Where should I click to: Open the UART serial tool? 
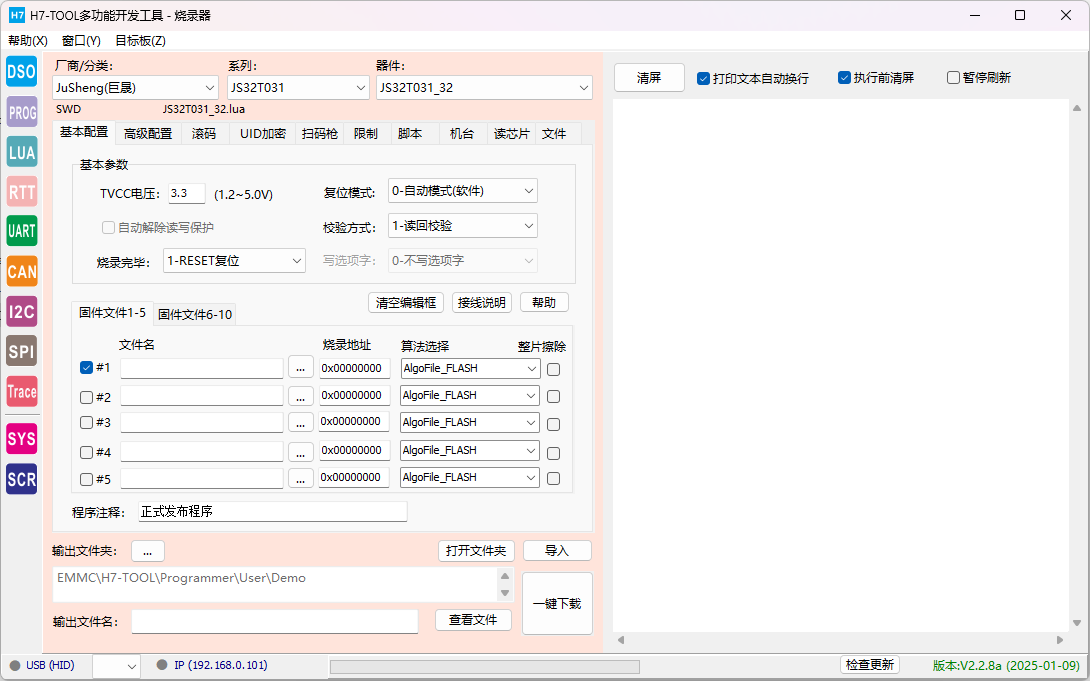click(x=21, y=231)
